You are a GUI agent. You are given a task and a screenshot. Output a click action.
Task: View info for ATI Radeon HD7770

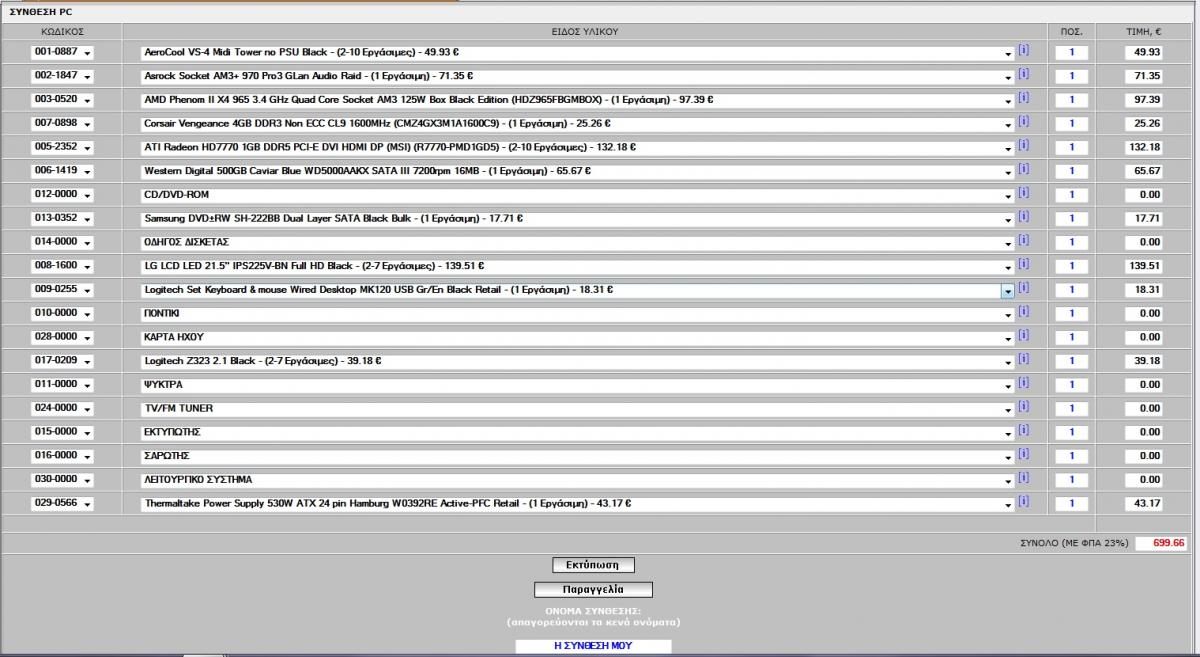(x=1023, y=145)
